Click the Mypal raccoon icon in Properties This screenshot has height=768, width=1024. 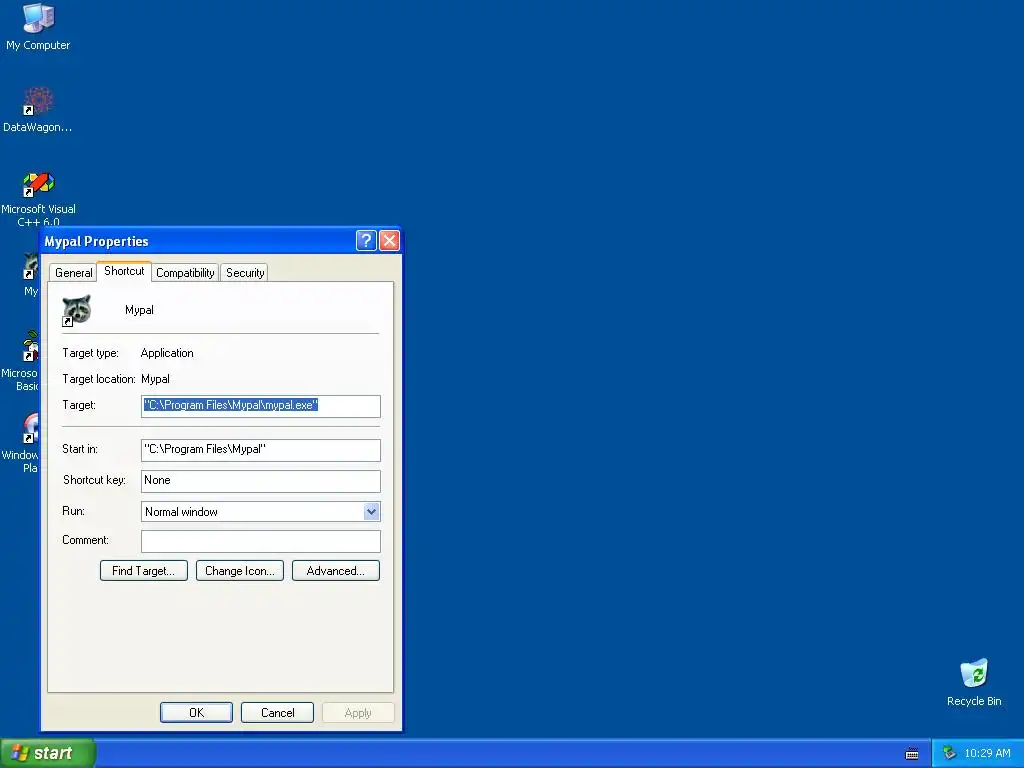76,310
